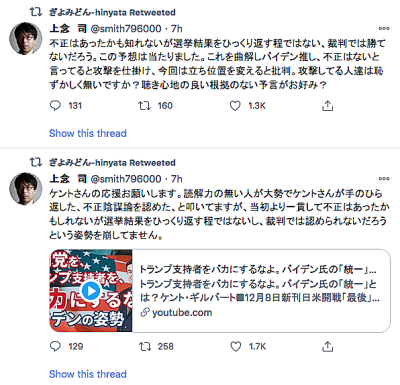Retweet the first tweet with 160 retweets
The width and height of the screenshot is (400, 385).
tap(144, 106)
